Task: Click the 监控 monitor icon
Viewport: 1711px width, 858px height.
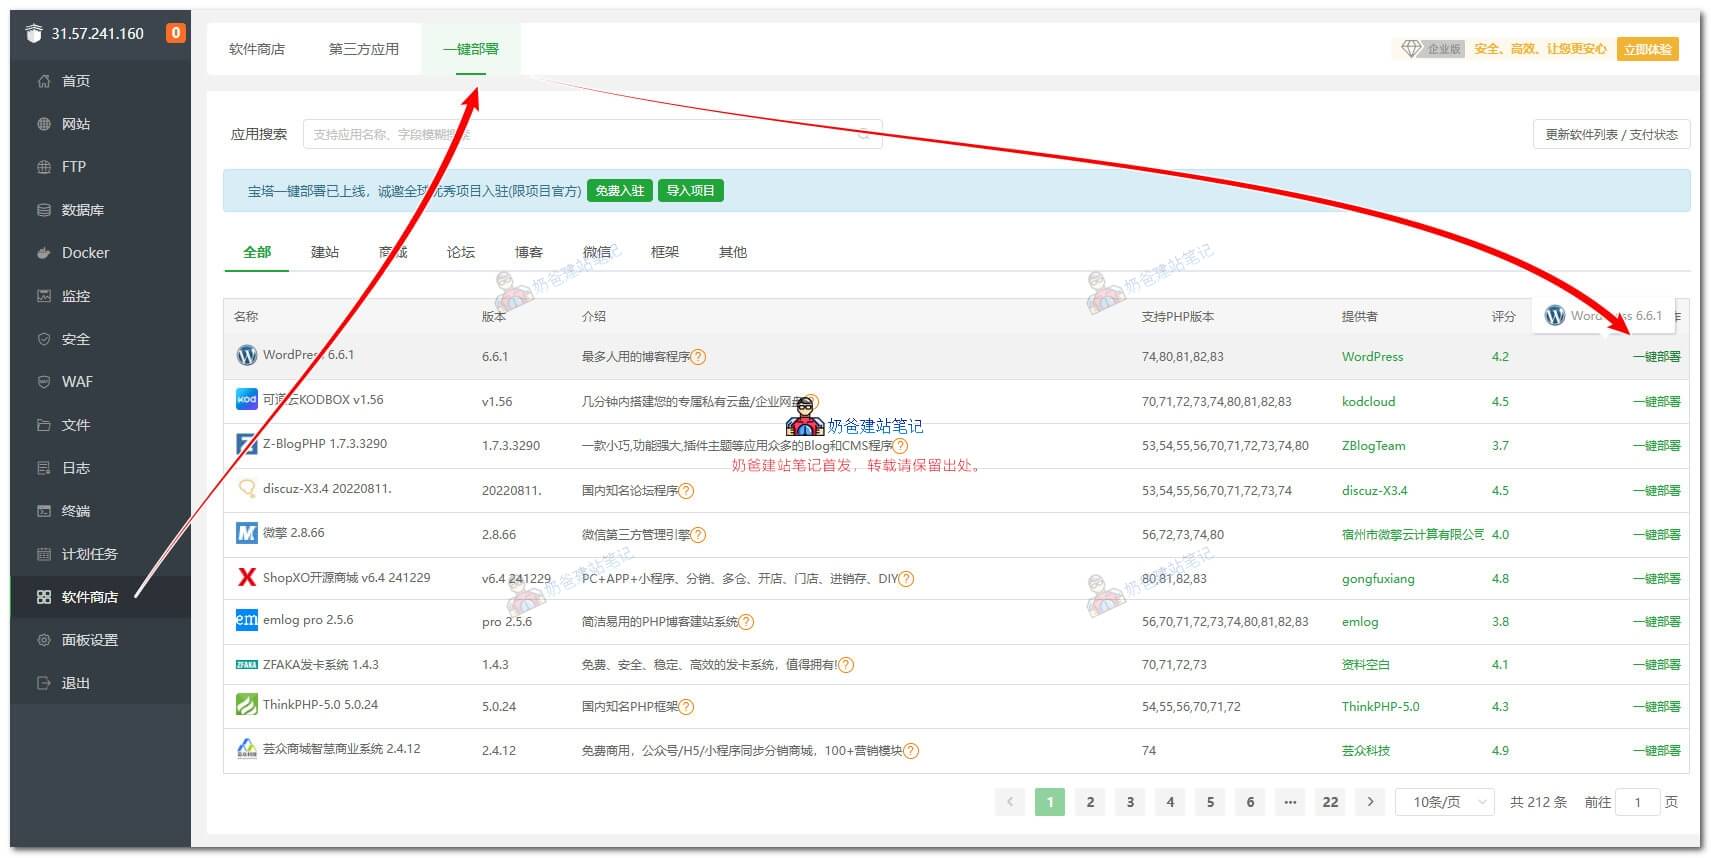Action: [44, 296]
